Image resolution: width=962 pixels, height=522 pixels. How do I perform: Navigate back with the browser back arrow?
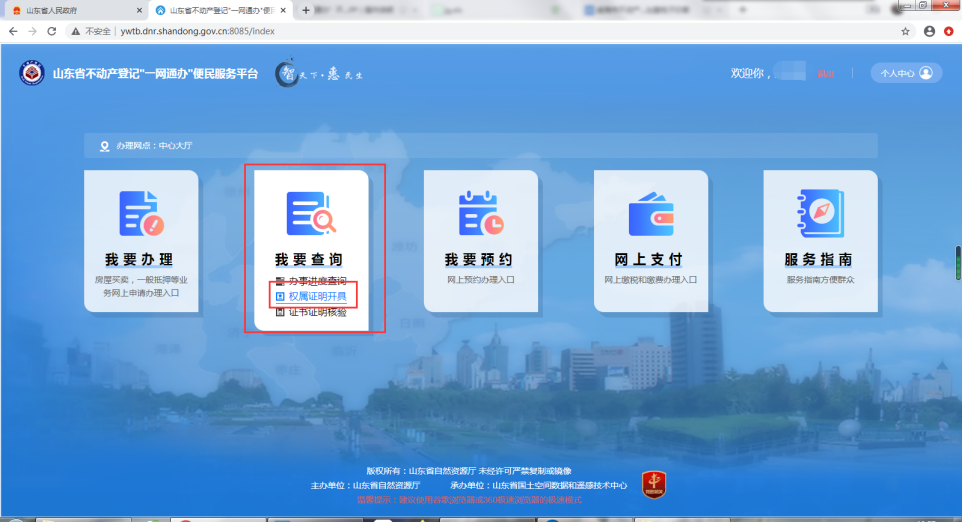[x=13, y=31]
